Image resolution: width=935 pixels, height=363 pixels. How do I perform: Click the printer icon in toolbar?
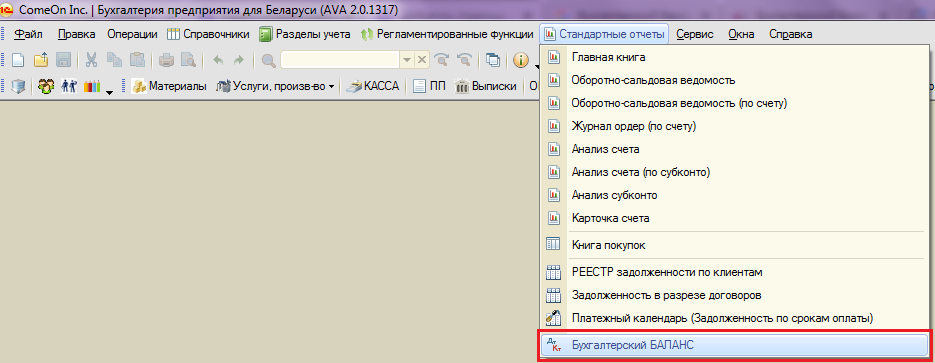pyautogui.click(x=166, y=60)
